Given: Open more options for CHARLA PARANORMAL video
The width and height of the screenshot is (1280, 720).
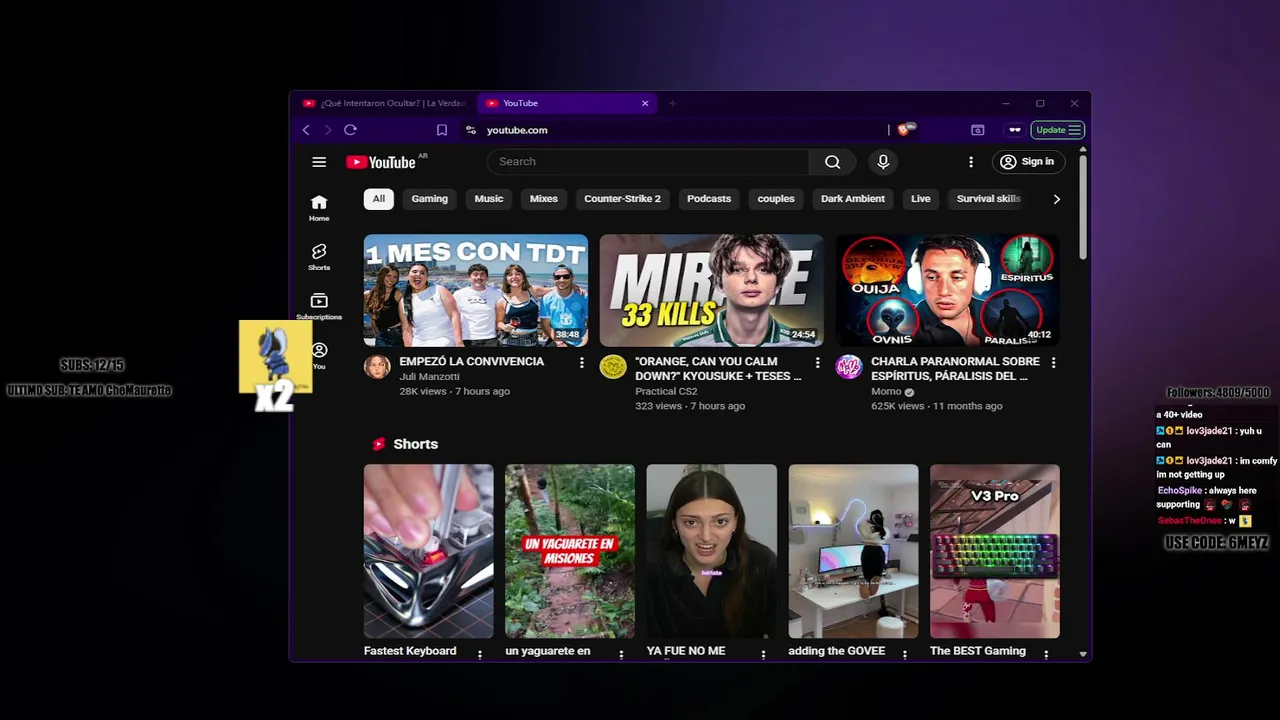Looking at the screenshot, I should (1053, 363).
